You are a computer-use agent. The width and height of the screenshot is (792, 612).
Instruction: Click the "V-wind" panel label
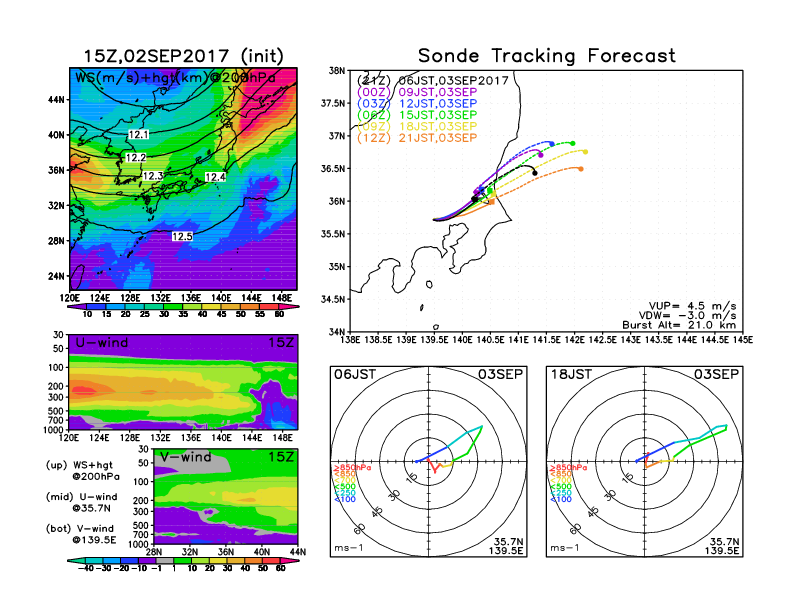pyautogui.click(x=185, y=457)
